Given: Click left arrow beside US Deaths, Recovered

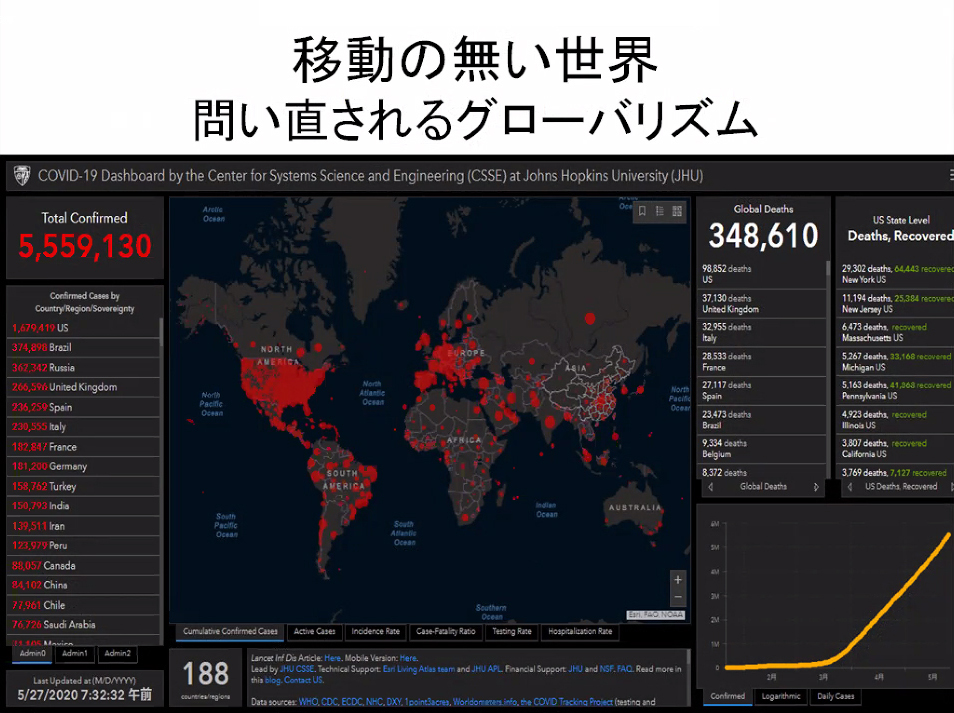Looking at the screenshot, I should [850, 487].
